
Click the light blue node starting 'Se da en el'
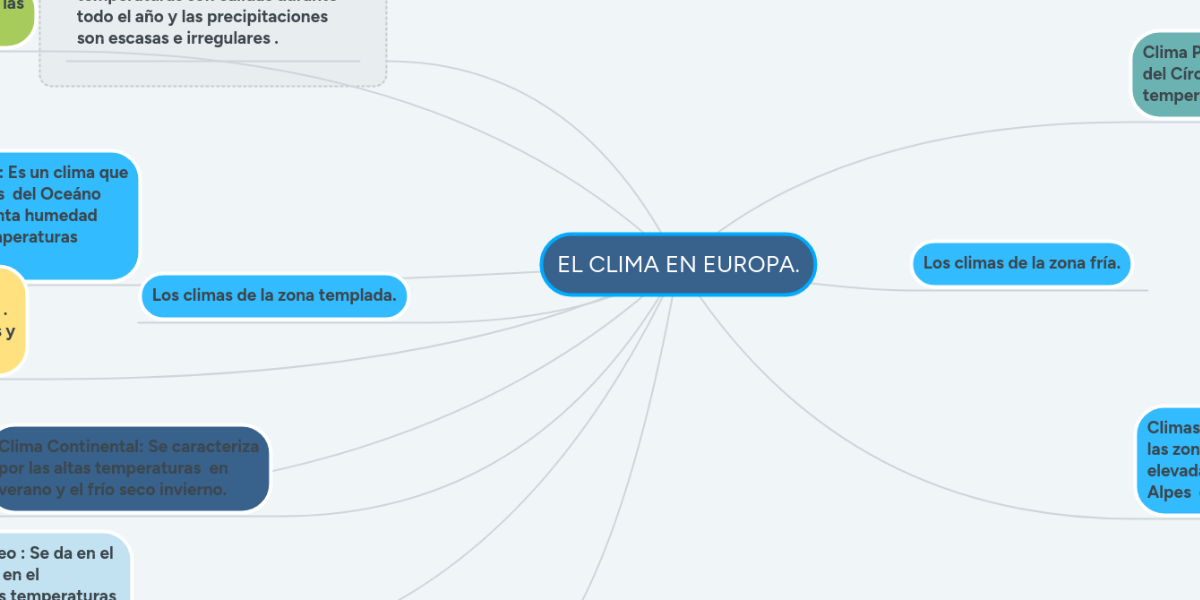64,567
